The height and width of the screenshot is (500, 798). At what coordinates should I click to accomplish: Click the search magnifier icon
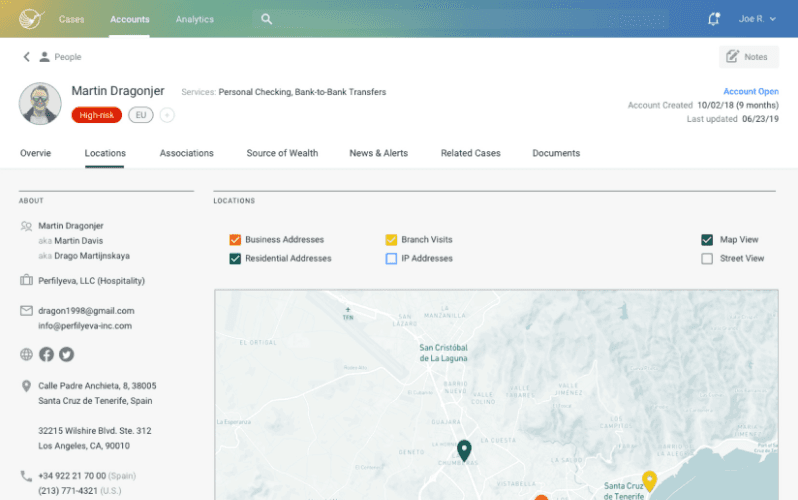tap(266, 19)
